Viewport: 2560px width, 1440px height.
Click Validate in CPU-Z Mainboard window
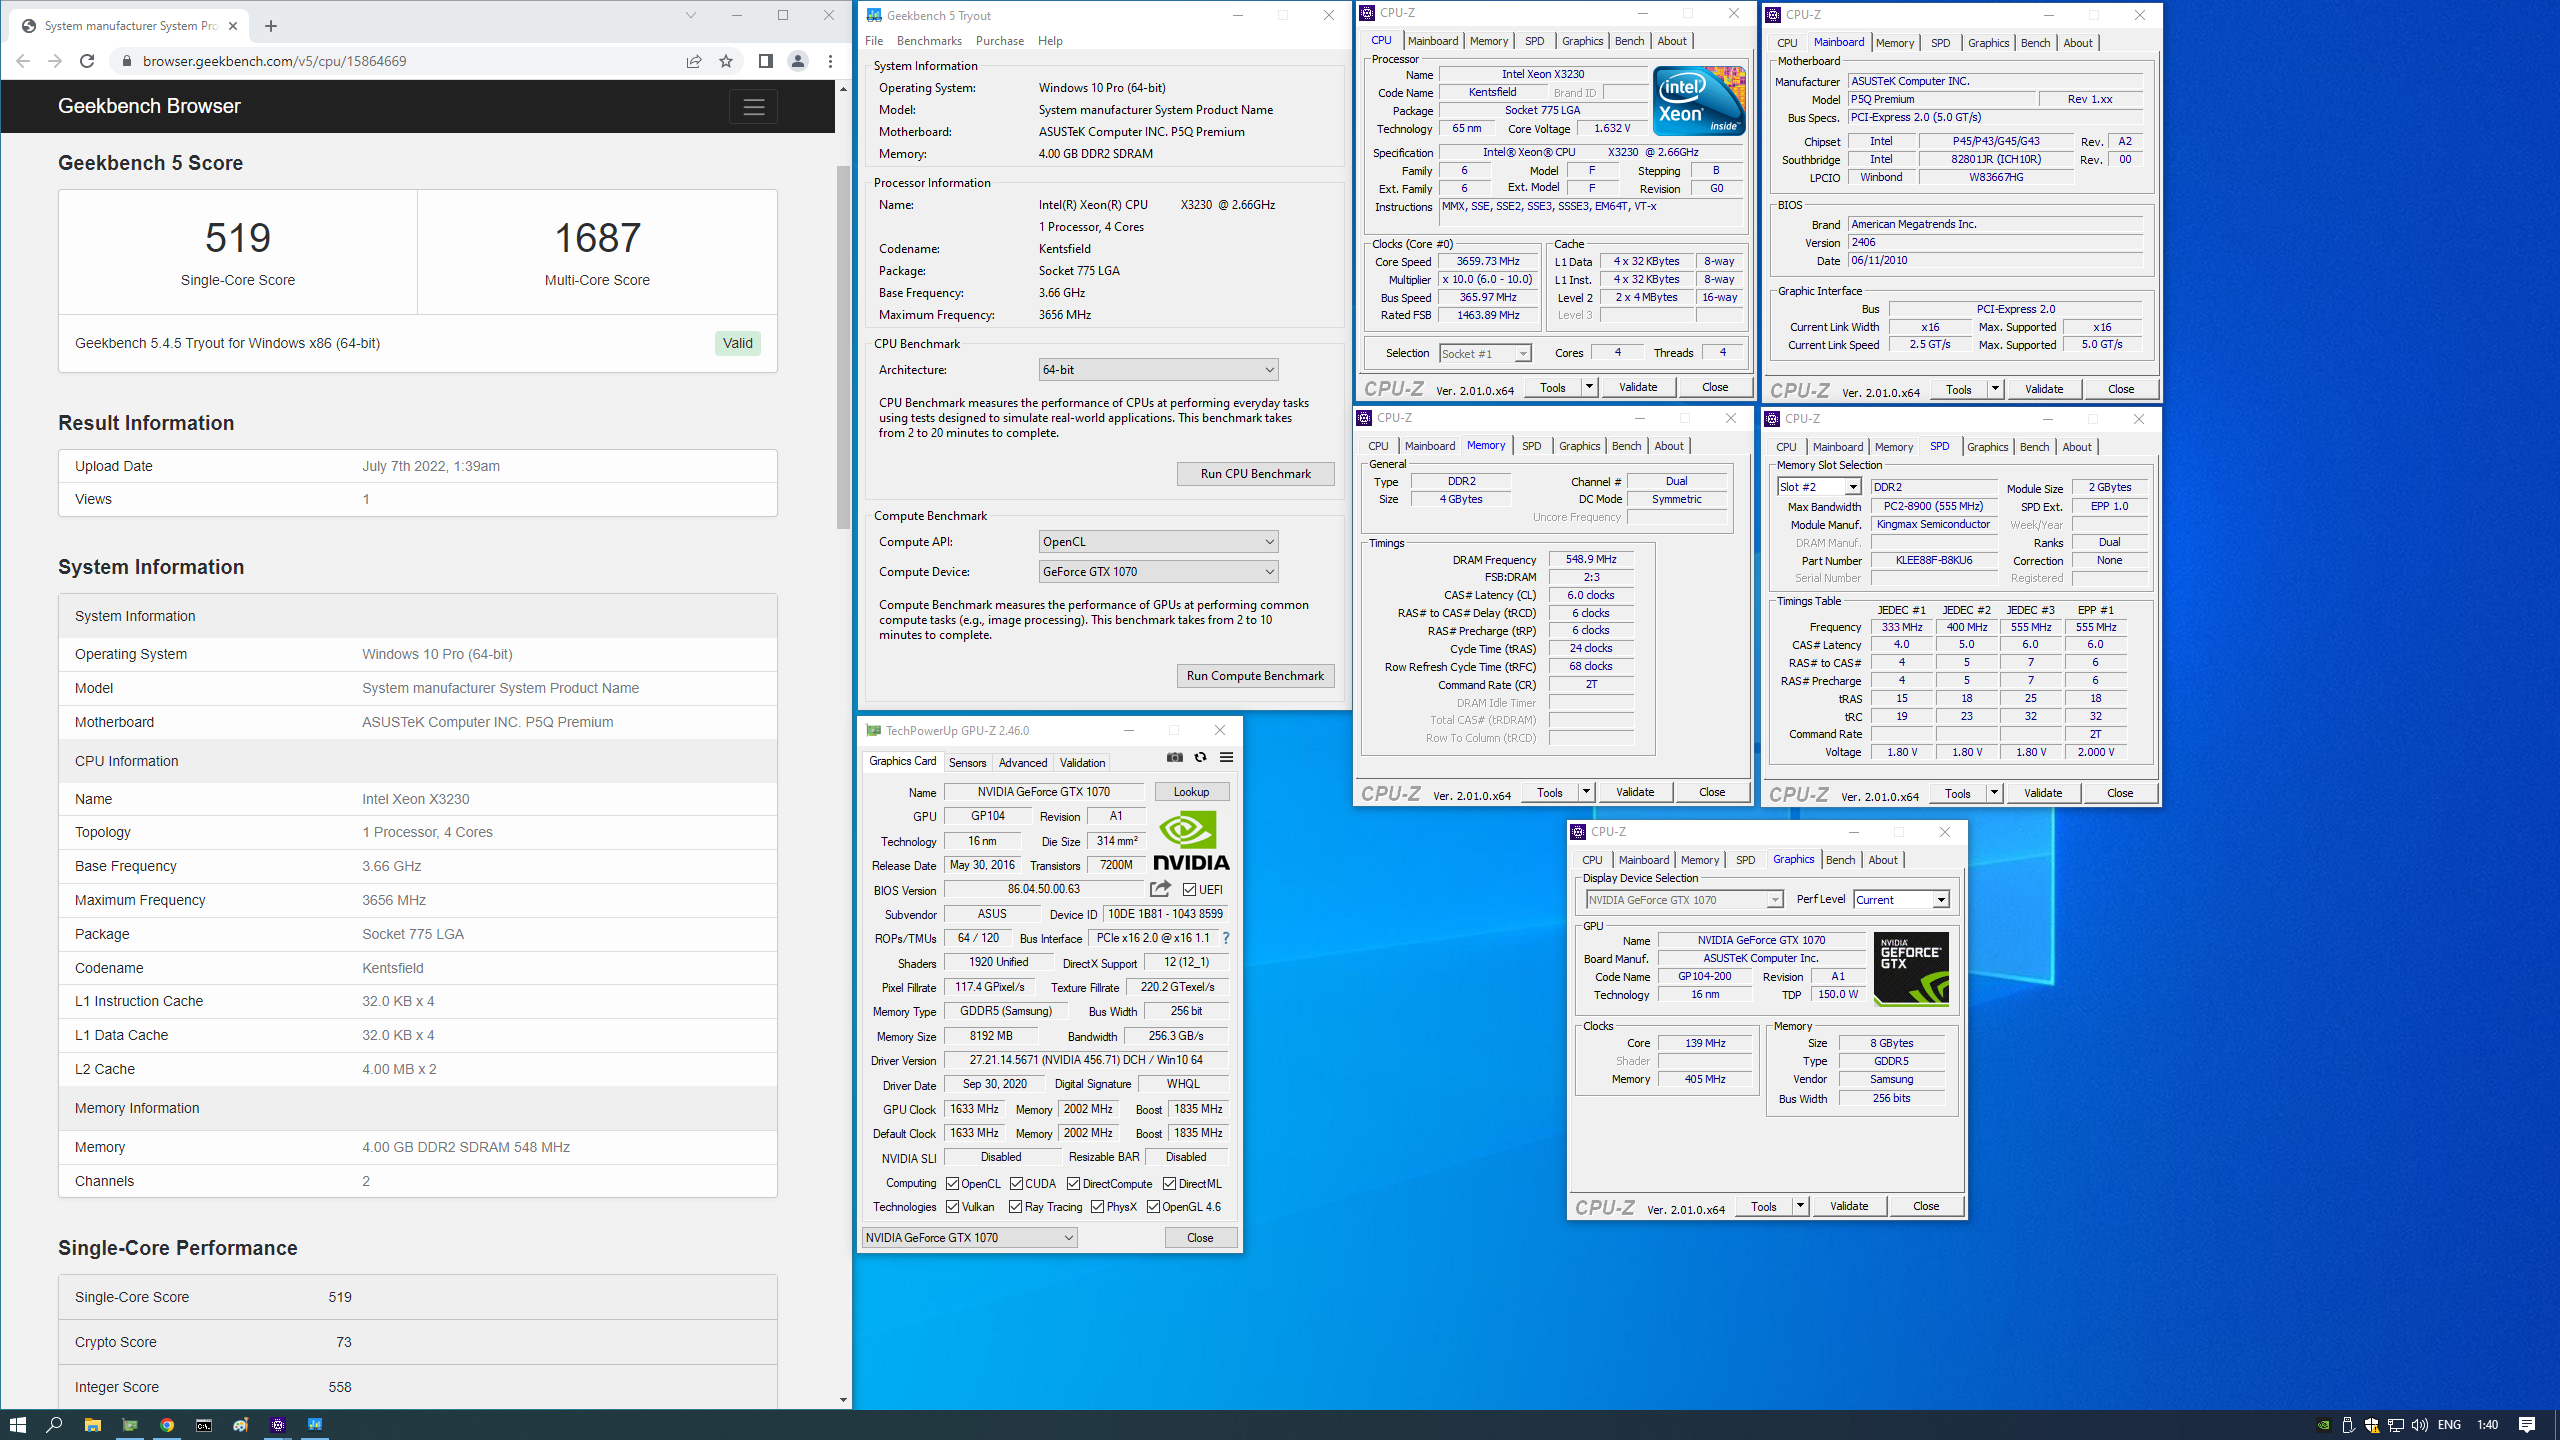click(2044, 389)
